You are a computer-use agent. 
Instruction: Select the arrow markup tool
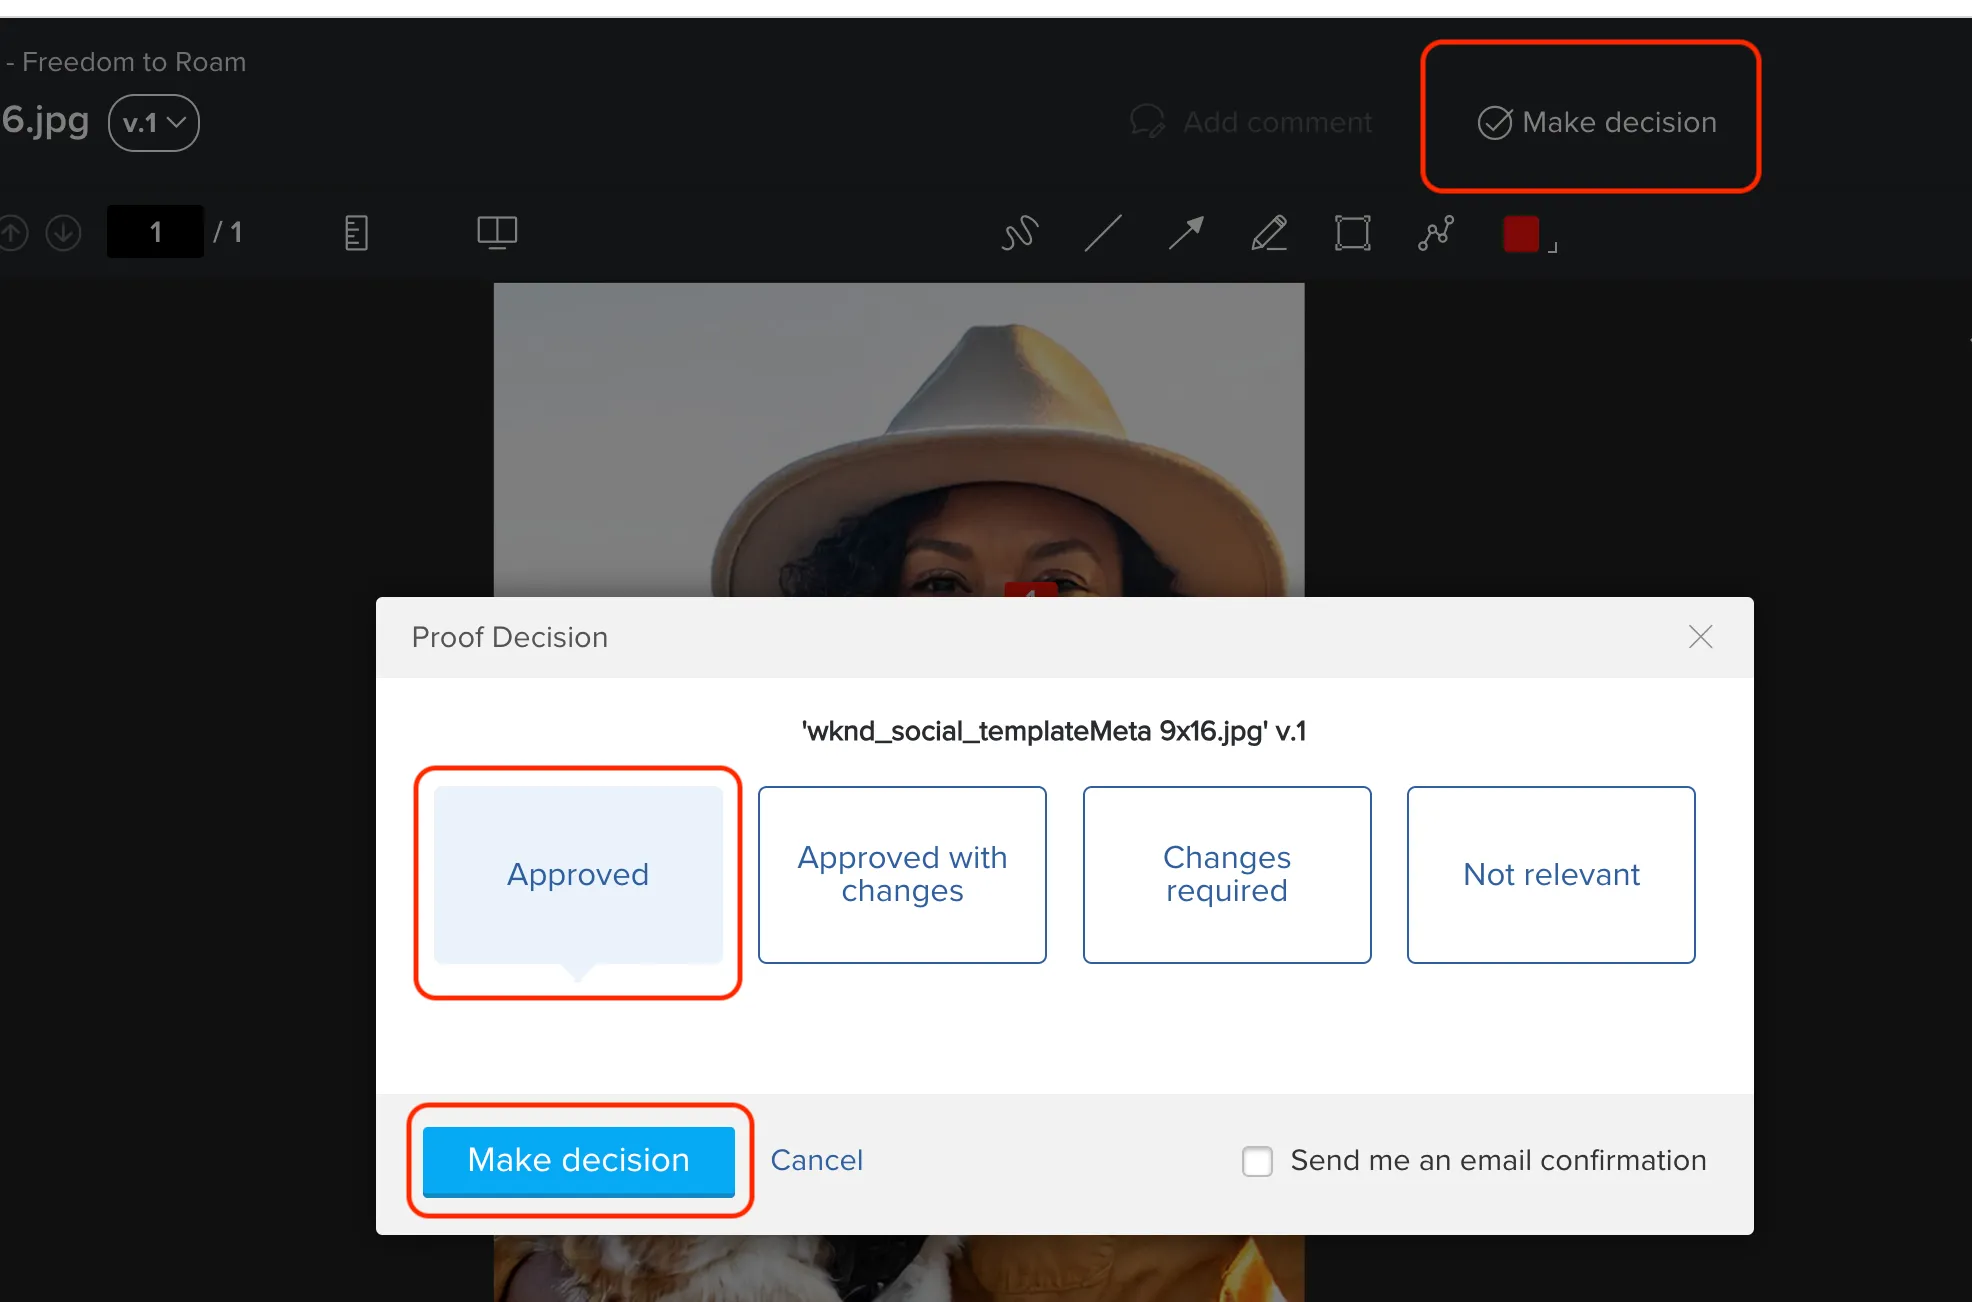[1186, 233]
